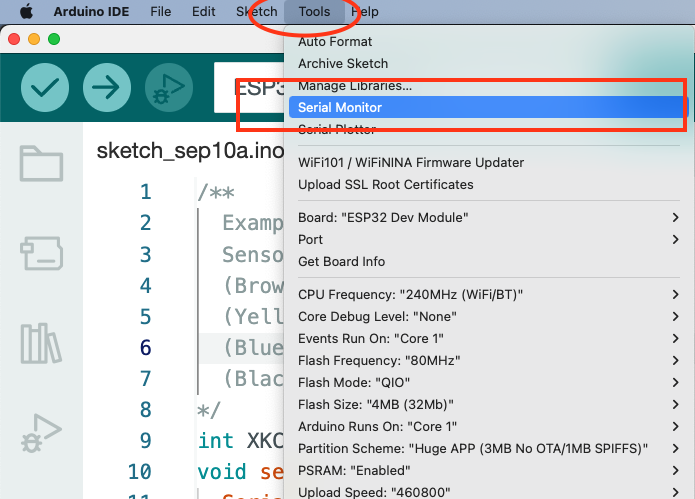This screenshot has width=695, height=499.
Task: Open the Sketch menu
Action: (257, 12)
